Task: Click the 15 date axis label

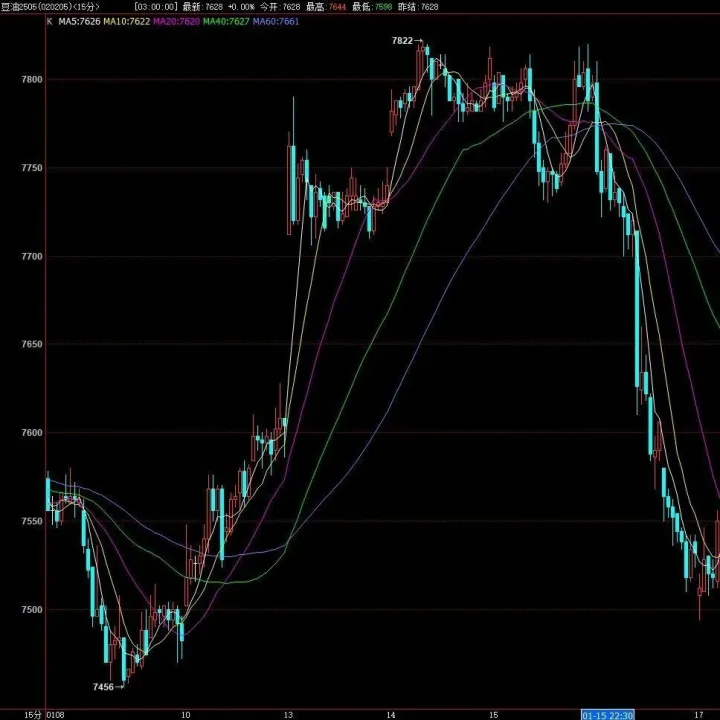Action: coord(494,715)
